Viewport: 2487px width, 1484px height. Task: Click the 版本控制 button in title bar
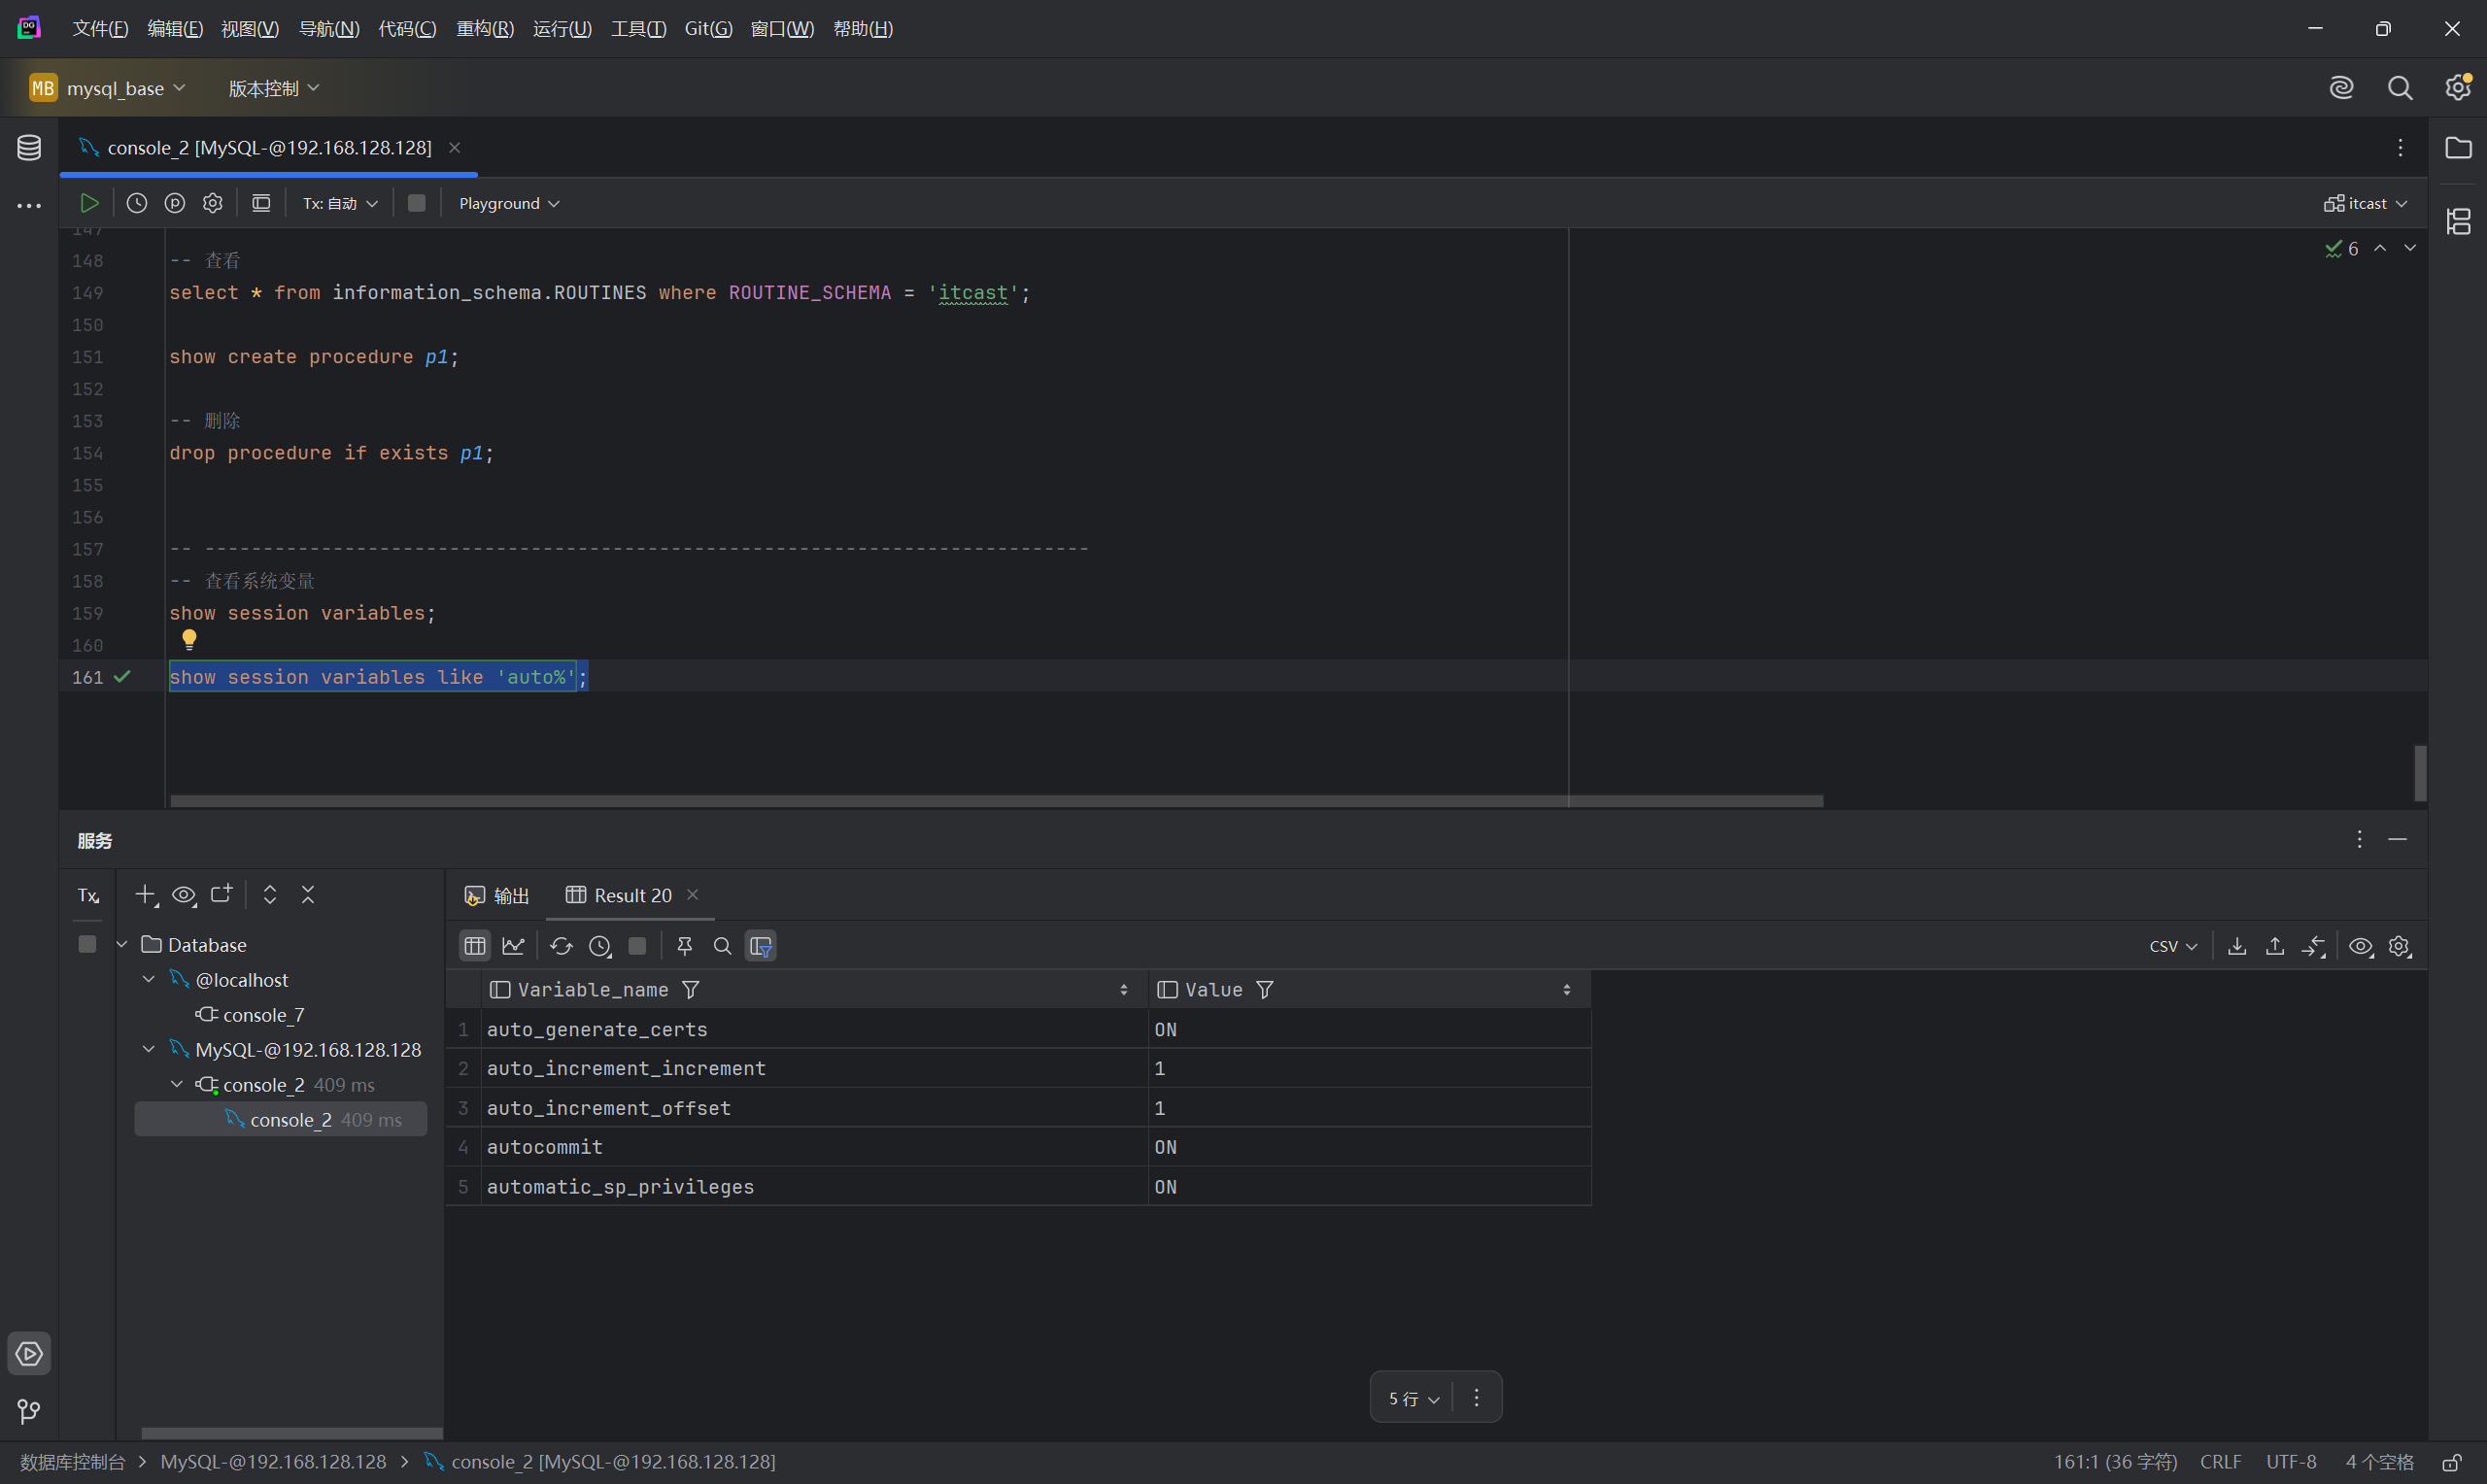(273, 88)
